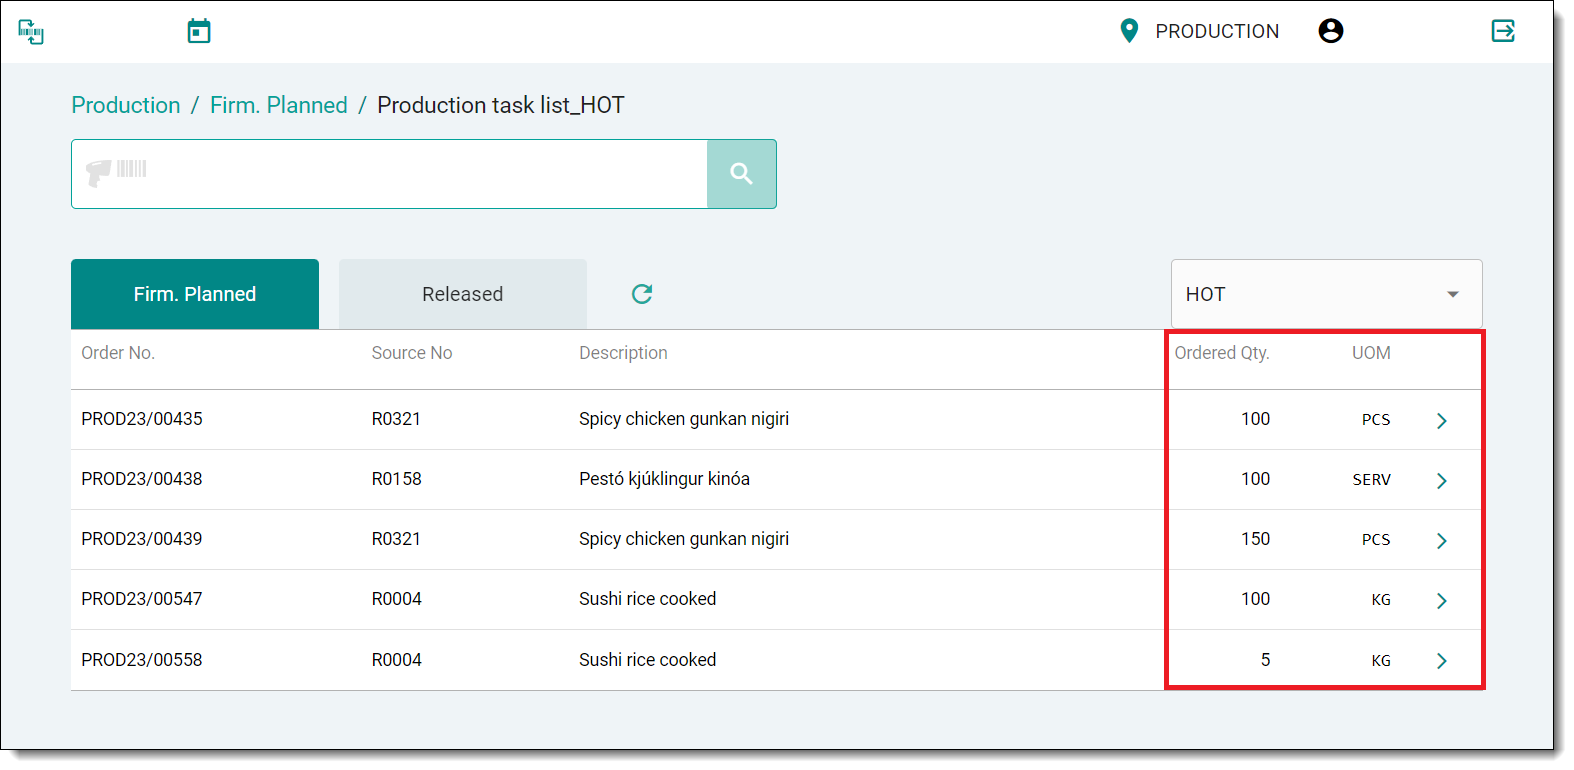Click the barcode scanner icon in top-left
Viewport: 1574px width, 770px height.
point(31,32)
